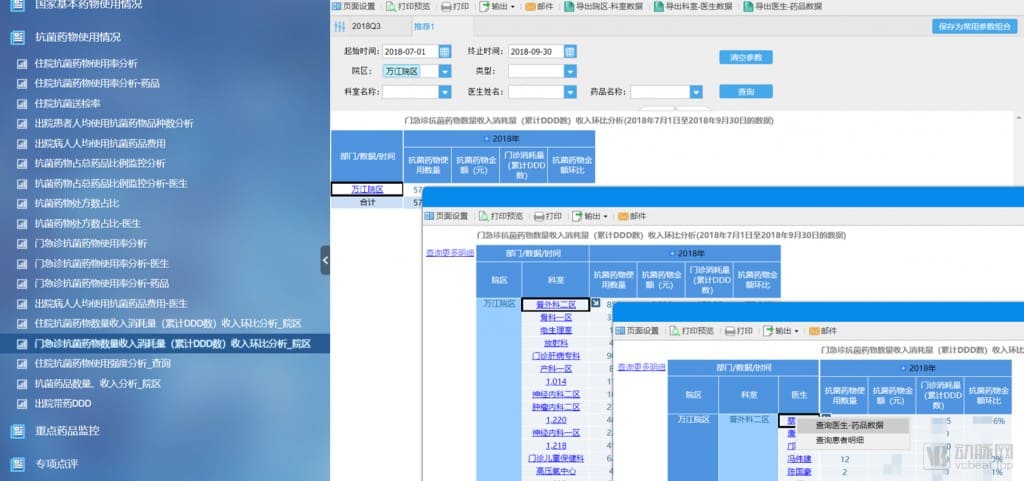Click the 清空参数 button
Viewport: 1024px width, 481px height.
pos(746,57)
